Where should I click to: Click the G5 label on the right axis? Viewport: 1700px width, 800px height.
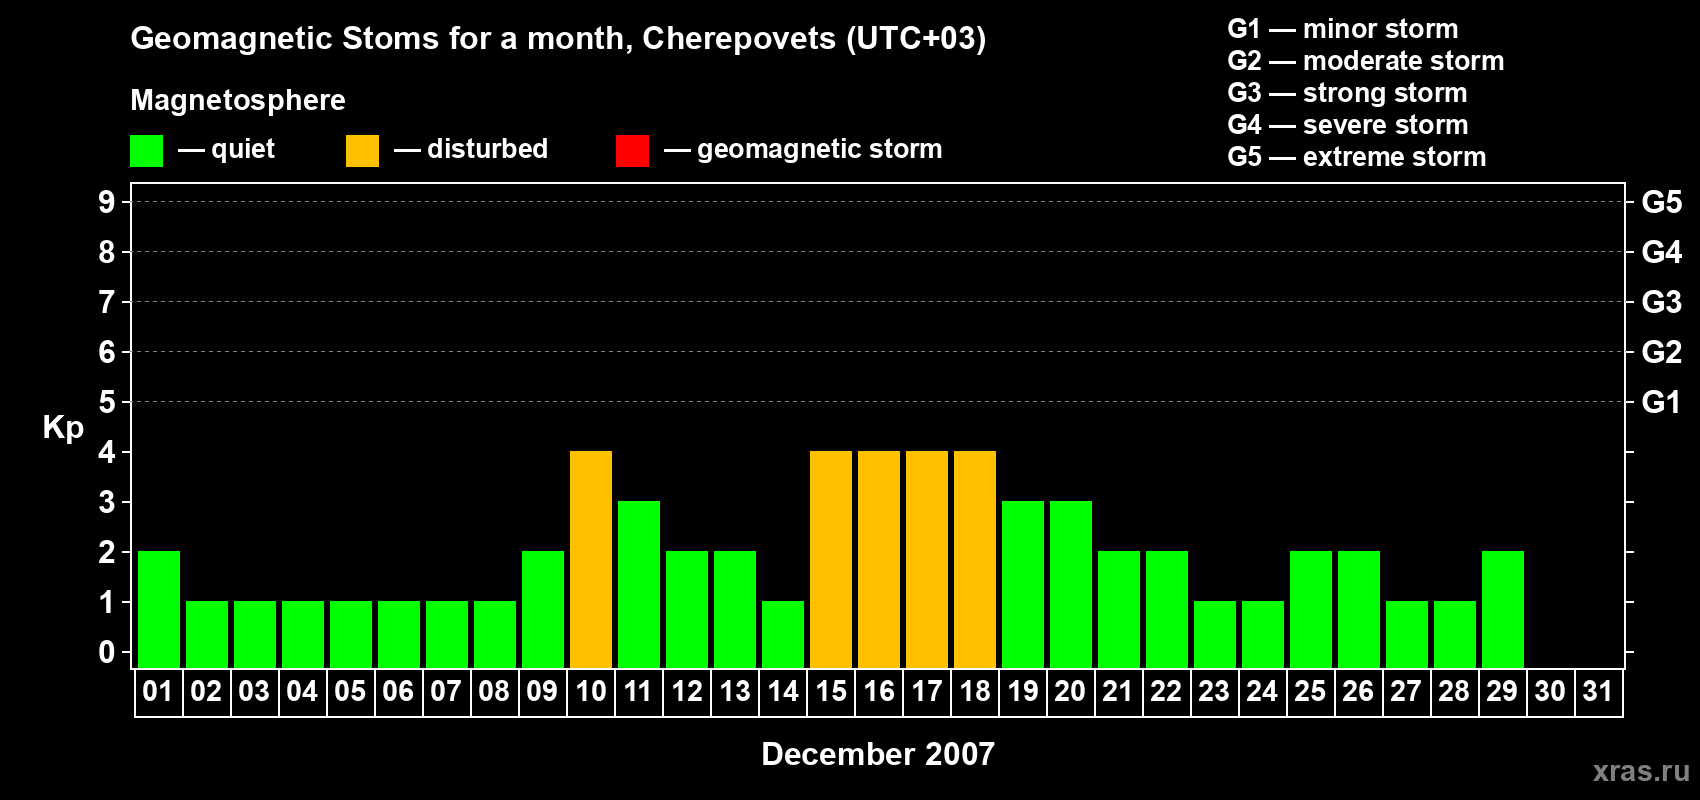1661,202
